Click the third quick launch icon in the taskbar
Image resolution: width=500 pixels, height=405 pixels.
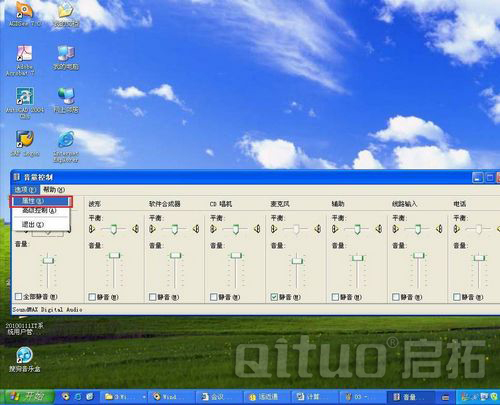pyautogui.click(x=90, y=397)
